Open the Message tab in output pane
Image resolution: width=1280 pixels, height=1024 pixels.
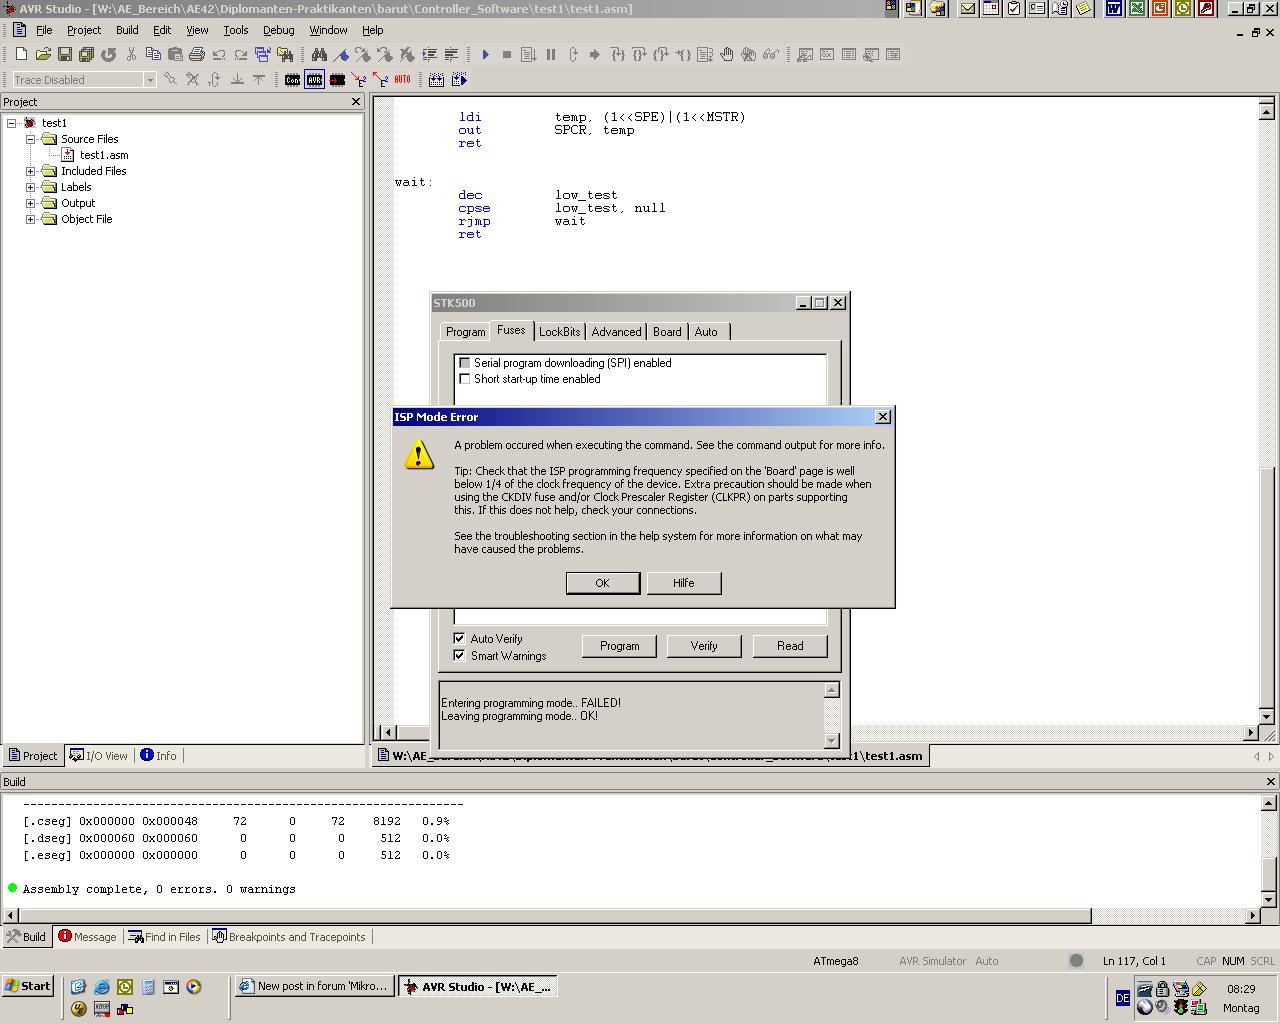[87, 937]
